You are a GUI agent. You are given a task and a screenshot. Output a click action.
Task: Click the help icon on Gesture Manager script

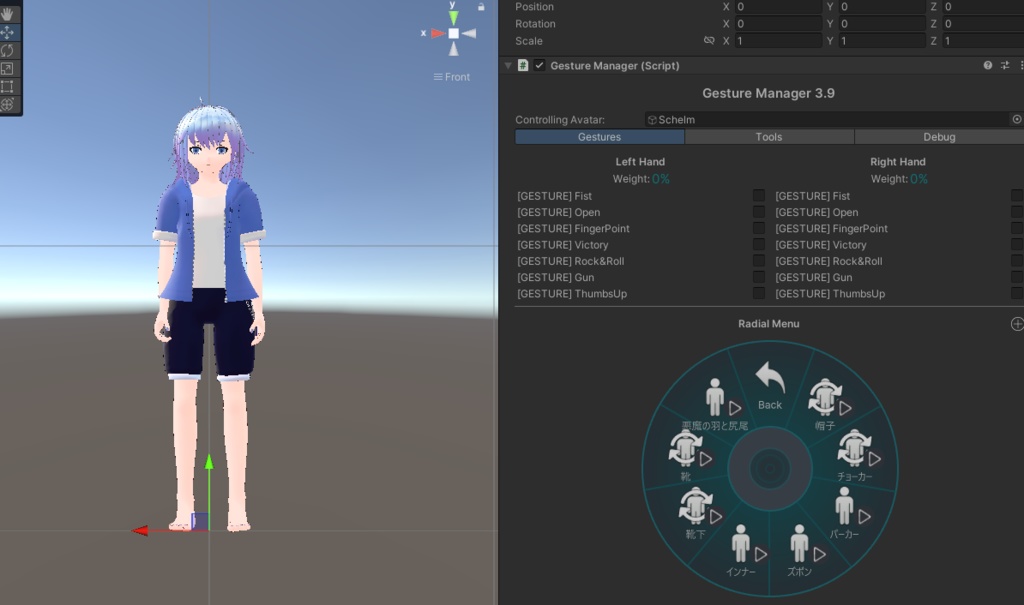(987, 64)
